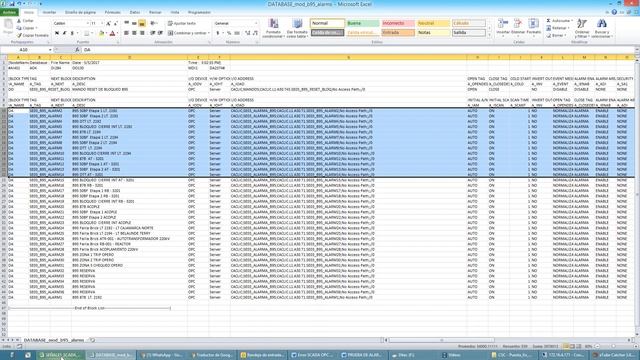Apply the Entrada orange cell style

(x=398, y=33)
